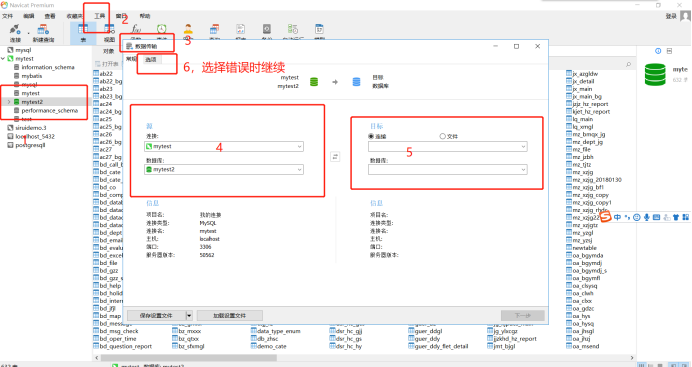This screenshot has height=367, width=692.
Task: Click the 保存设置文件 button
Action: 156,315
